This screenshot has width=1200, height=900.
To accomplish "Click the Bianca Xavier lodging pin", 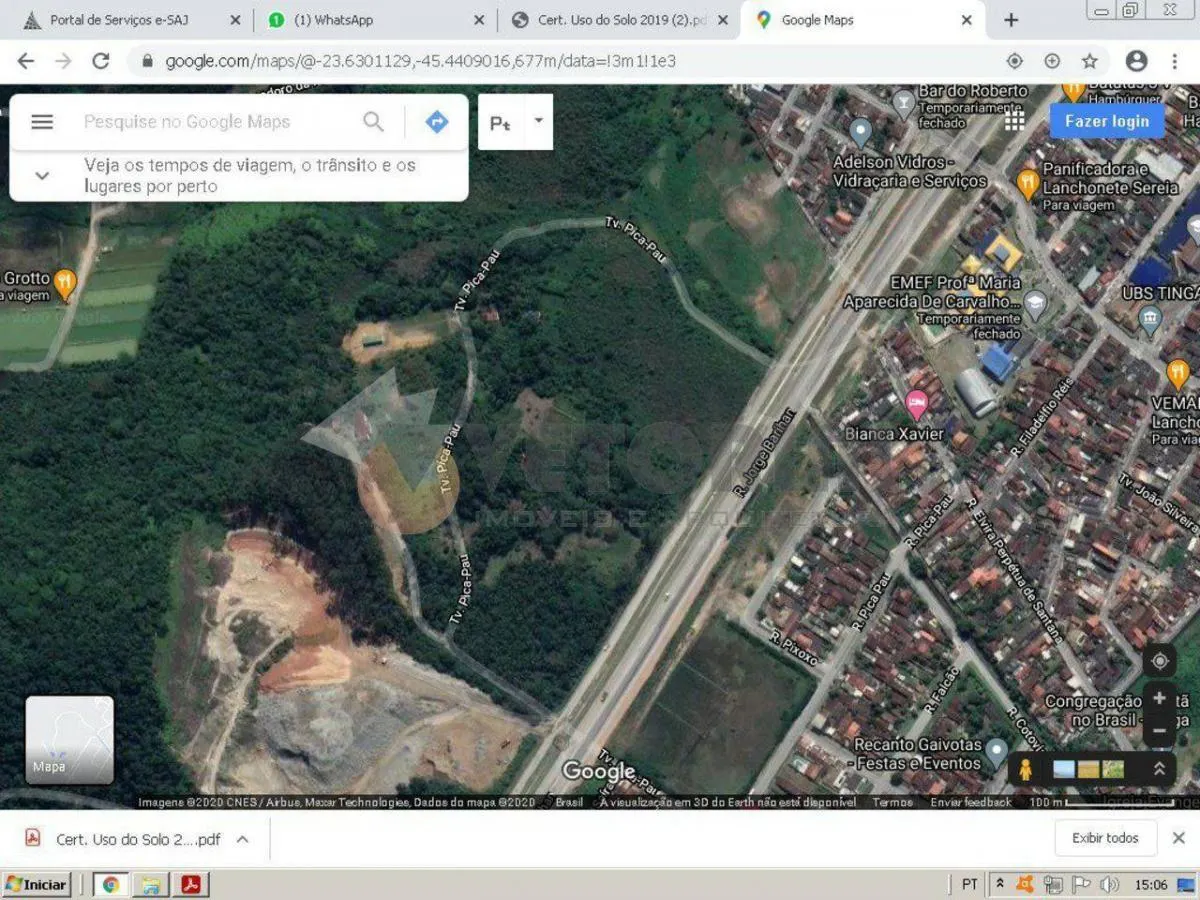I will click(917, 404).
